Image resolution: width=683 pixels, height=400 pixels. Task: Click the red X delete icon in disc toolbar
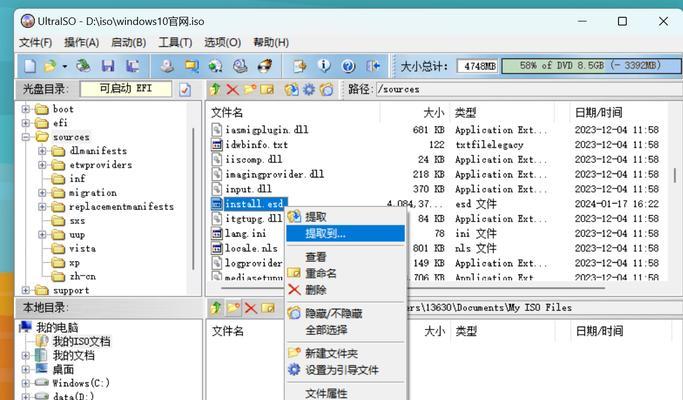[233, 90]
